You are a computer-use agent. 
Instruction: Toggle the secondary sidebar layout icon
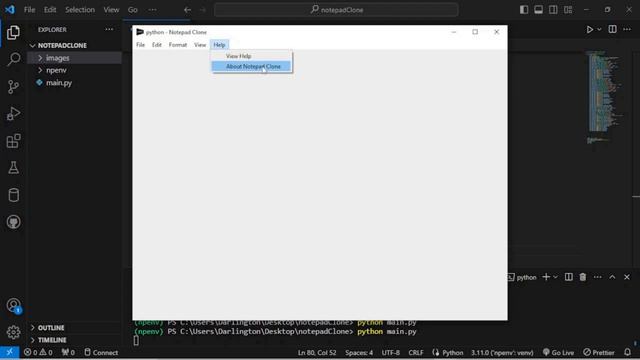tap(553, 10)
